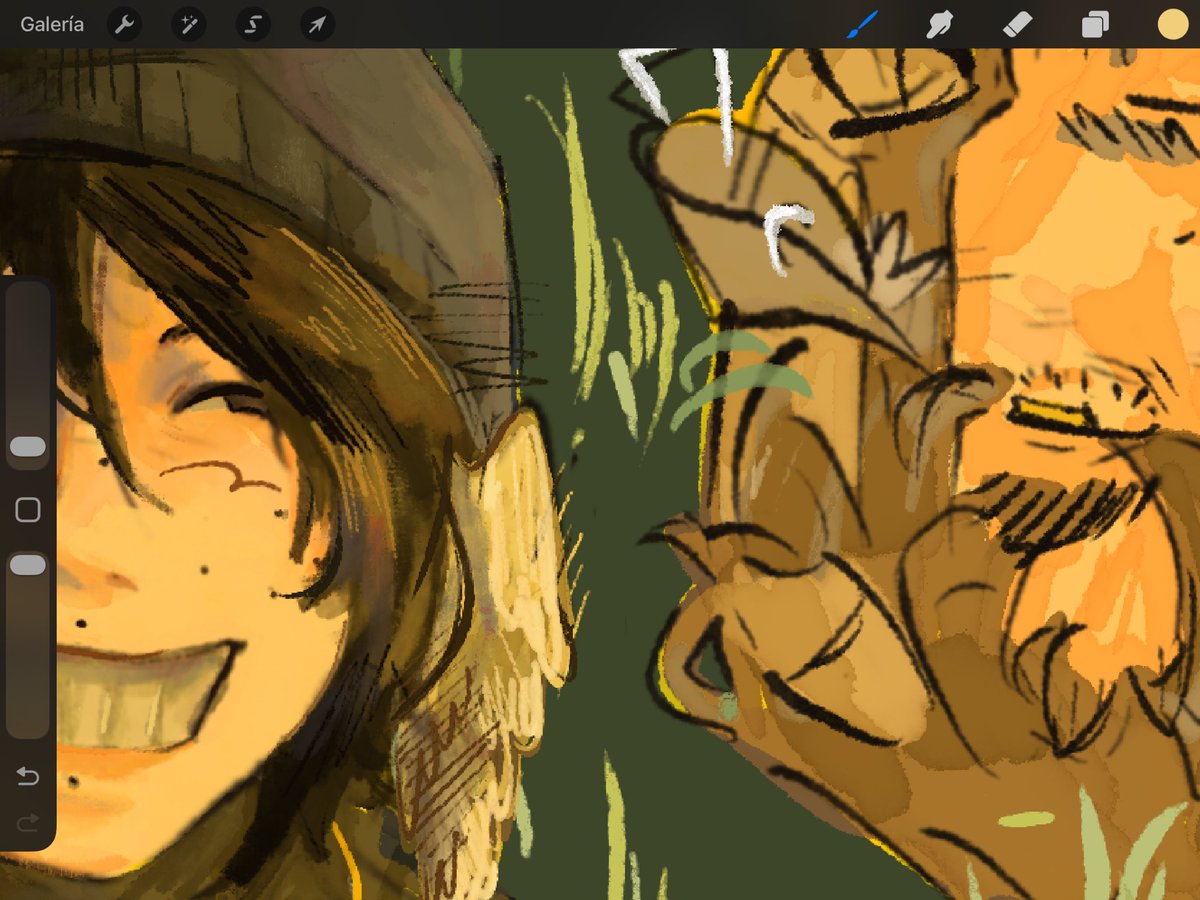Select the Smudge tool
Image resolution: width=1200 pixels, height=900 pixels.
click(x=939, y=25)
